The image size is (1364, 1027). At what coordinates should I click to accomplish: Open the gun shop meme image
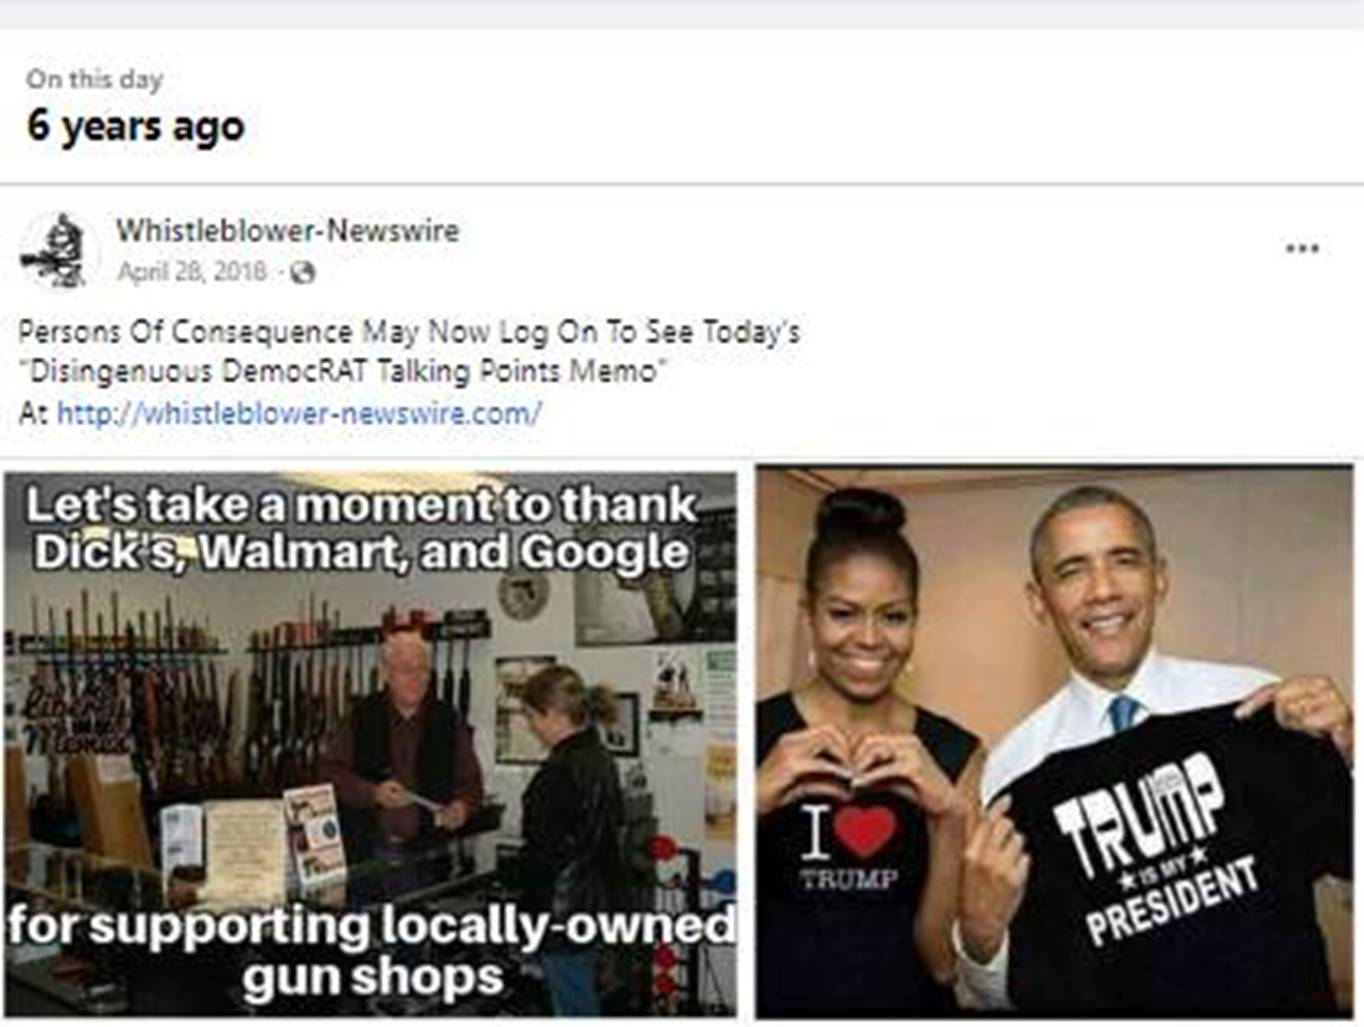pyautogui.click(x=371, y=744)
